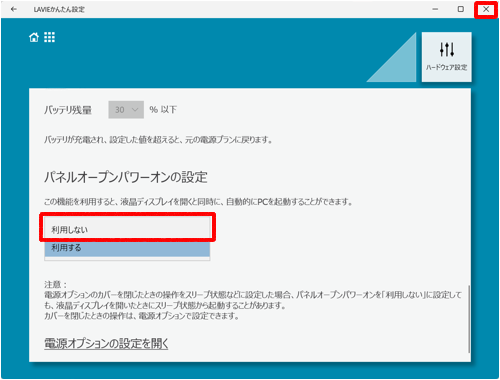Image resolution: width=500 pixels, height=380 pixels.
Task: Click the vertical scrollbar in settings panel
Action: point(469,319)
